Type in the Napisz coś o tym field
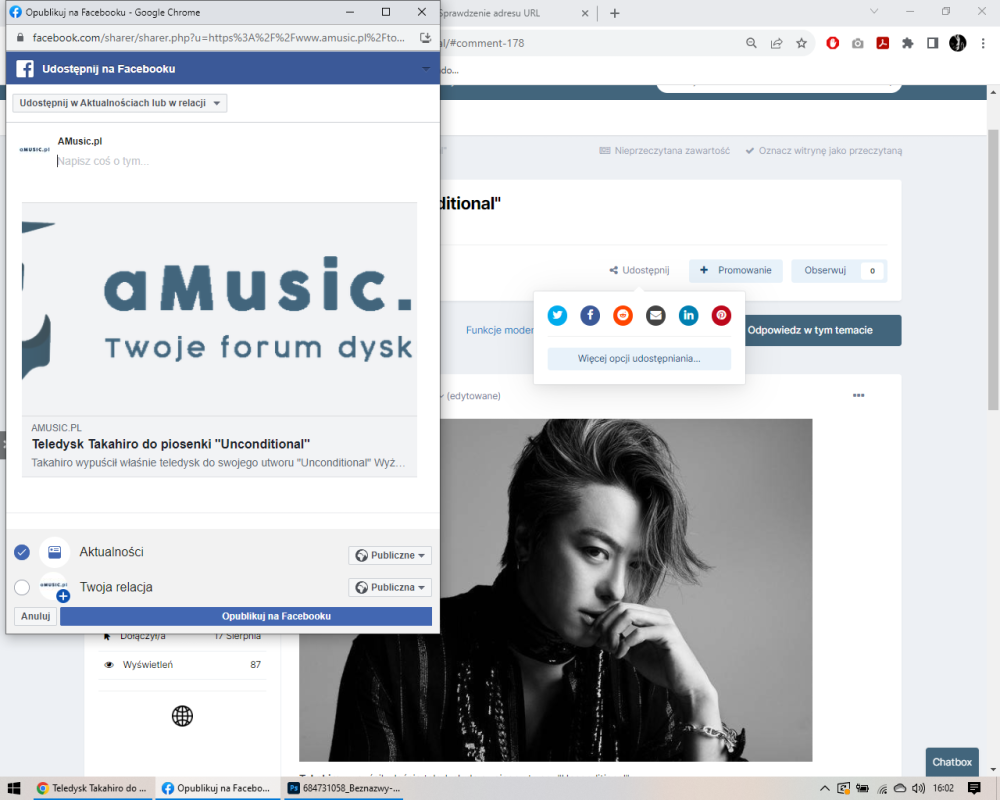Viewport: 1000px width, 800px height. click(x=230, y=161)
